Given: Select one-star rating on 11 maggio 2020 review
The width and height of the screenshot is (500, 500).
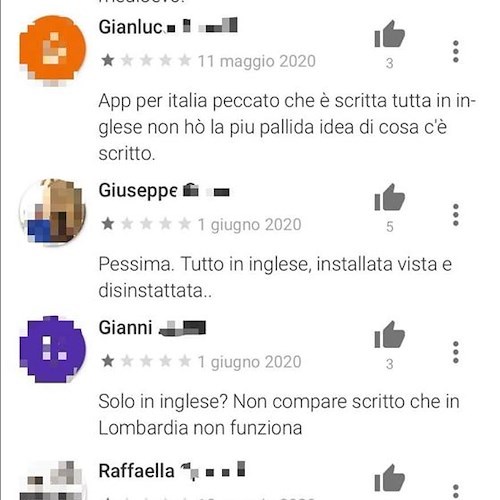Looking at the screenshot, I should 108,61.
